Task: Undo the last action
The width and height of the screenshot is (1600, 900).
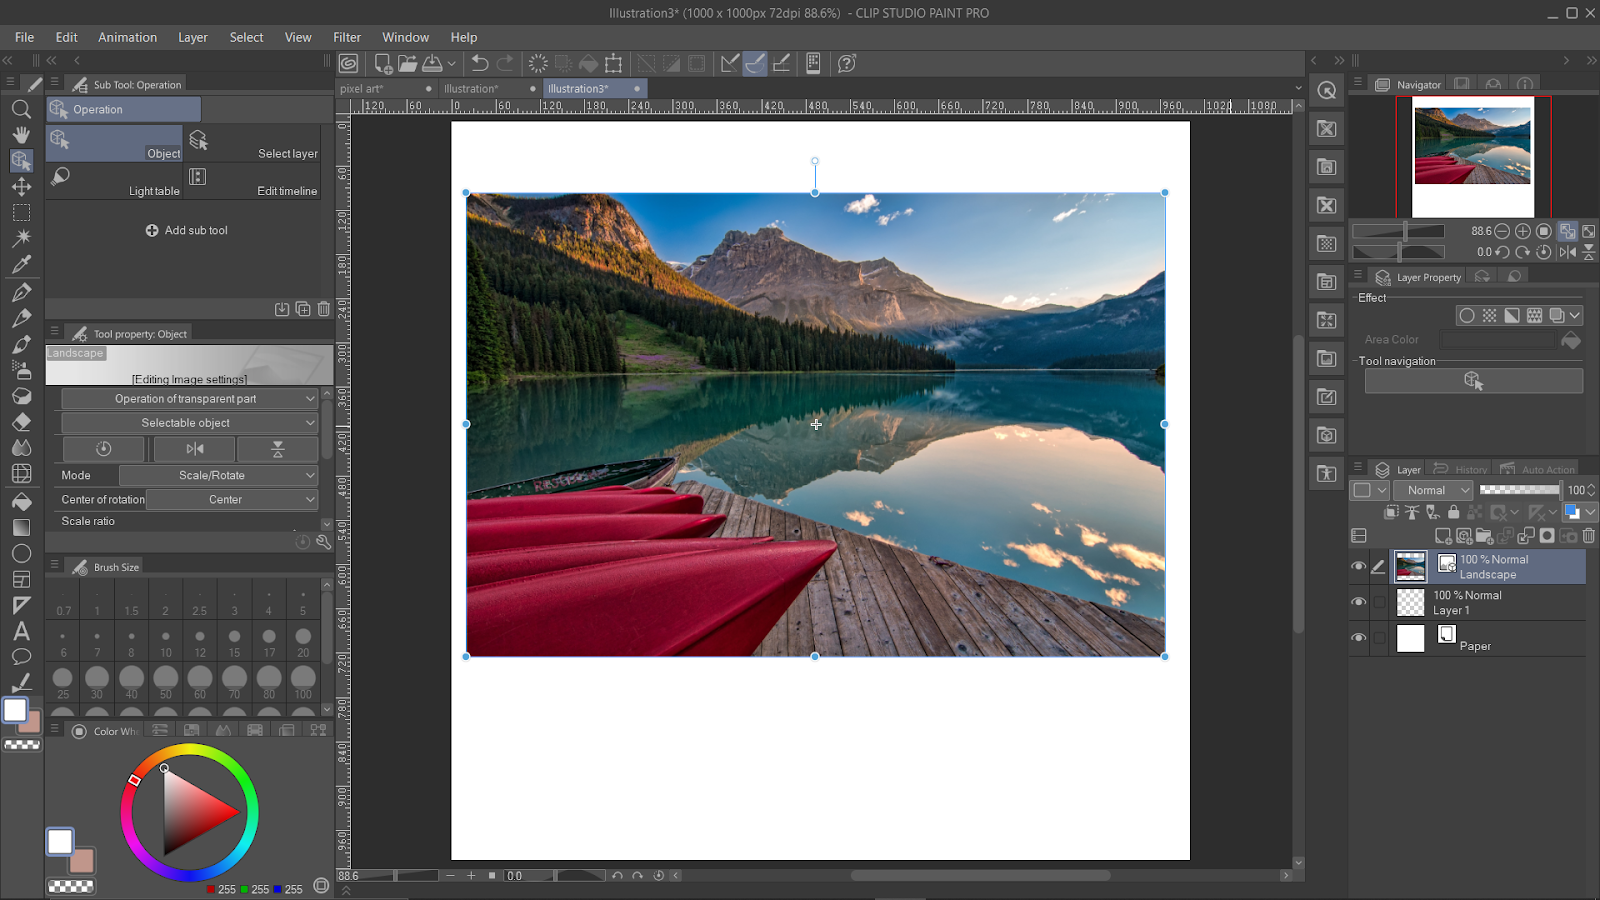Action: [480, 64]
